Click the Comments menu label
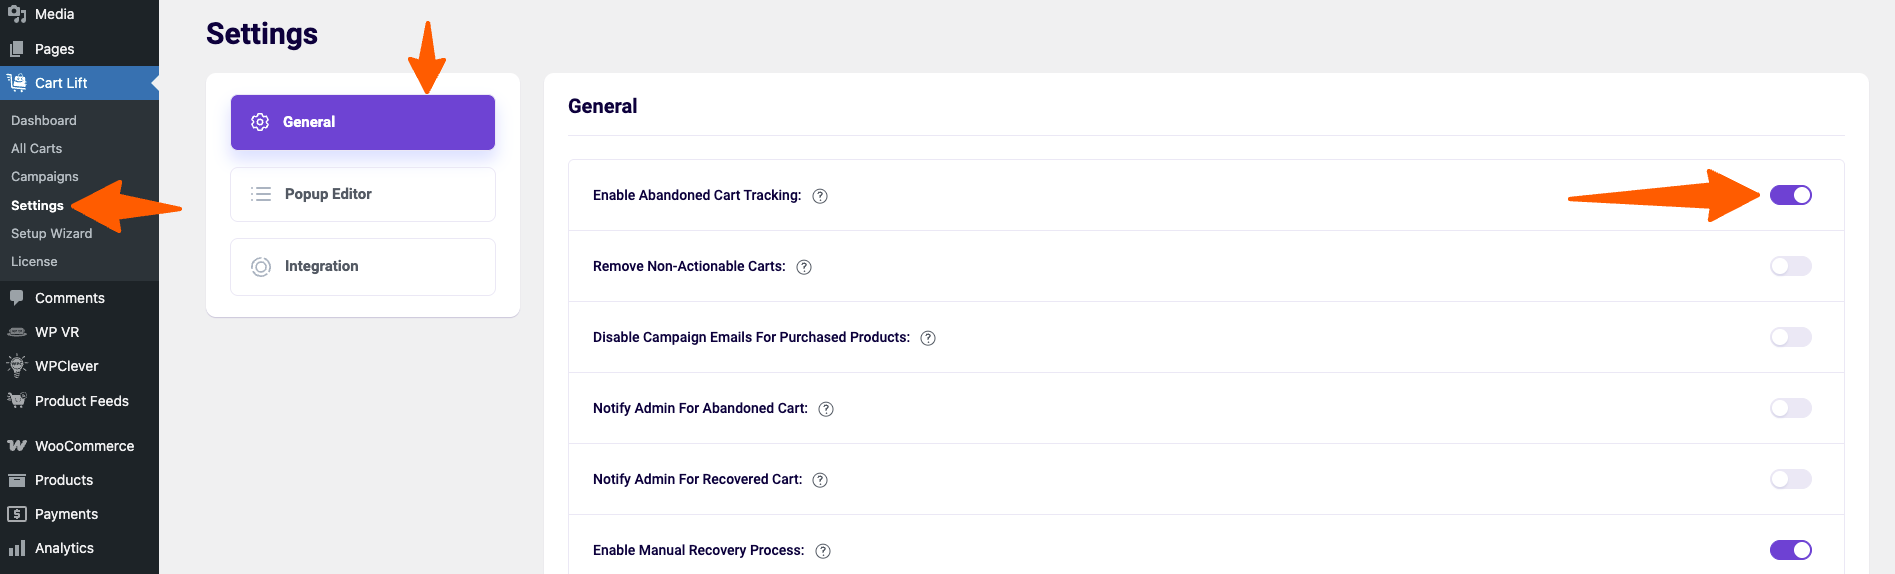The height and width of the screenshot is (574, 1895). [x=70, y=298]
